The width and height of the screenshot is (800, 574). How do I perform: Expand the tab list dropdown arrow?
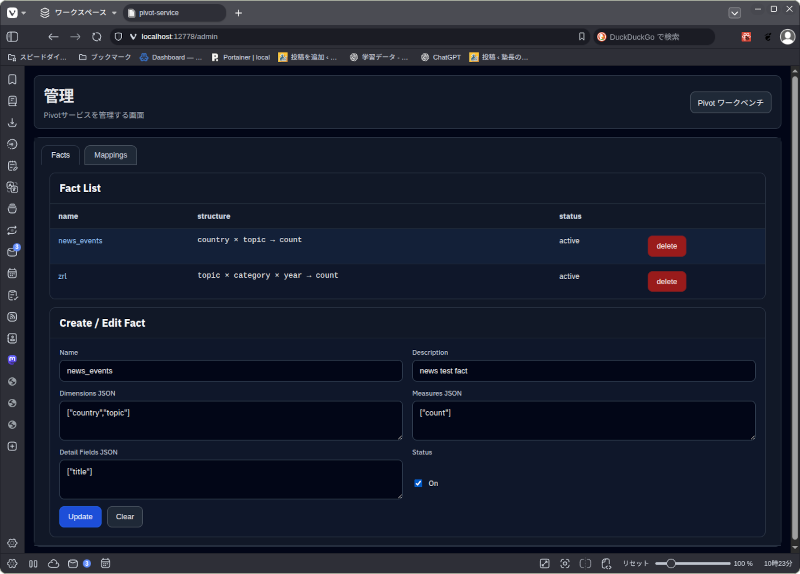[735, 13]
